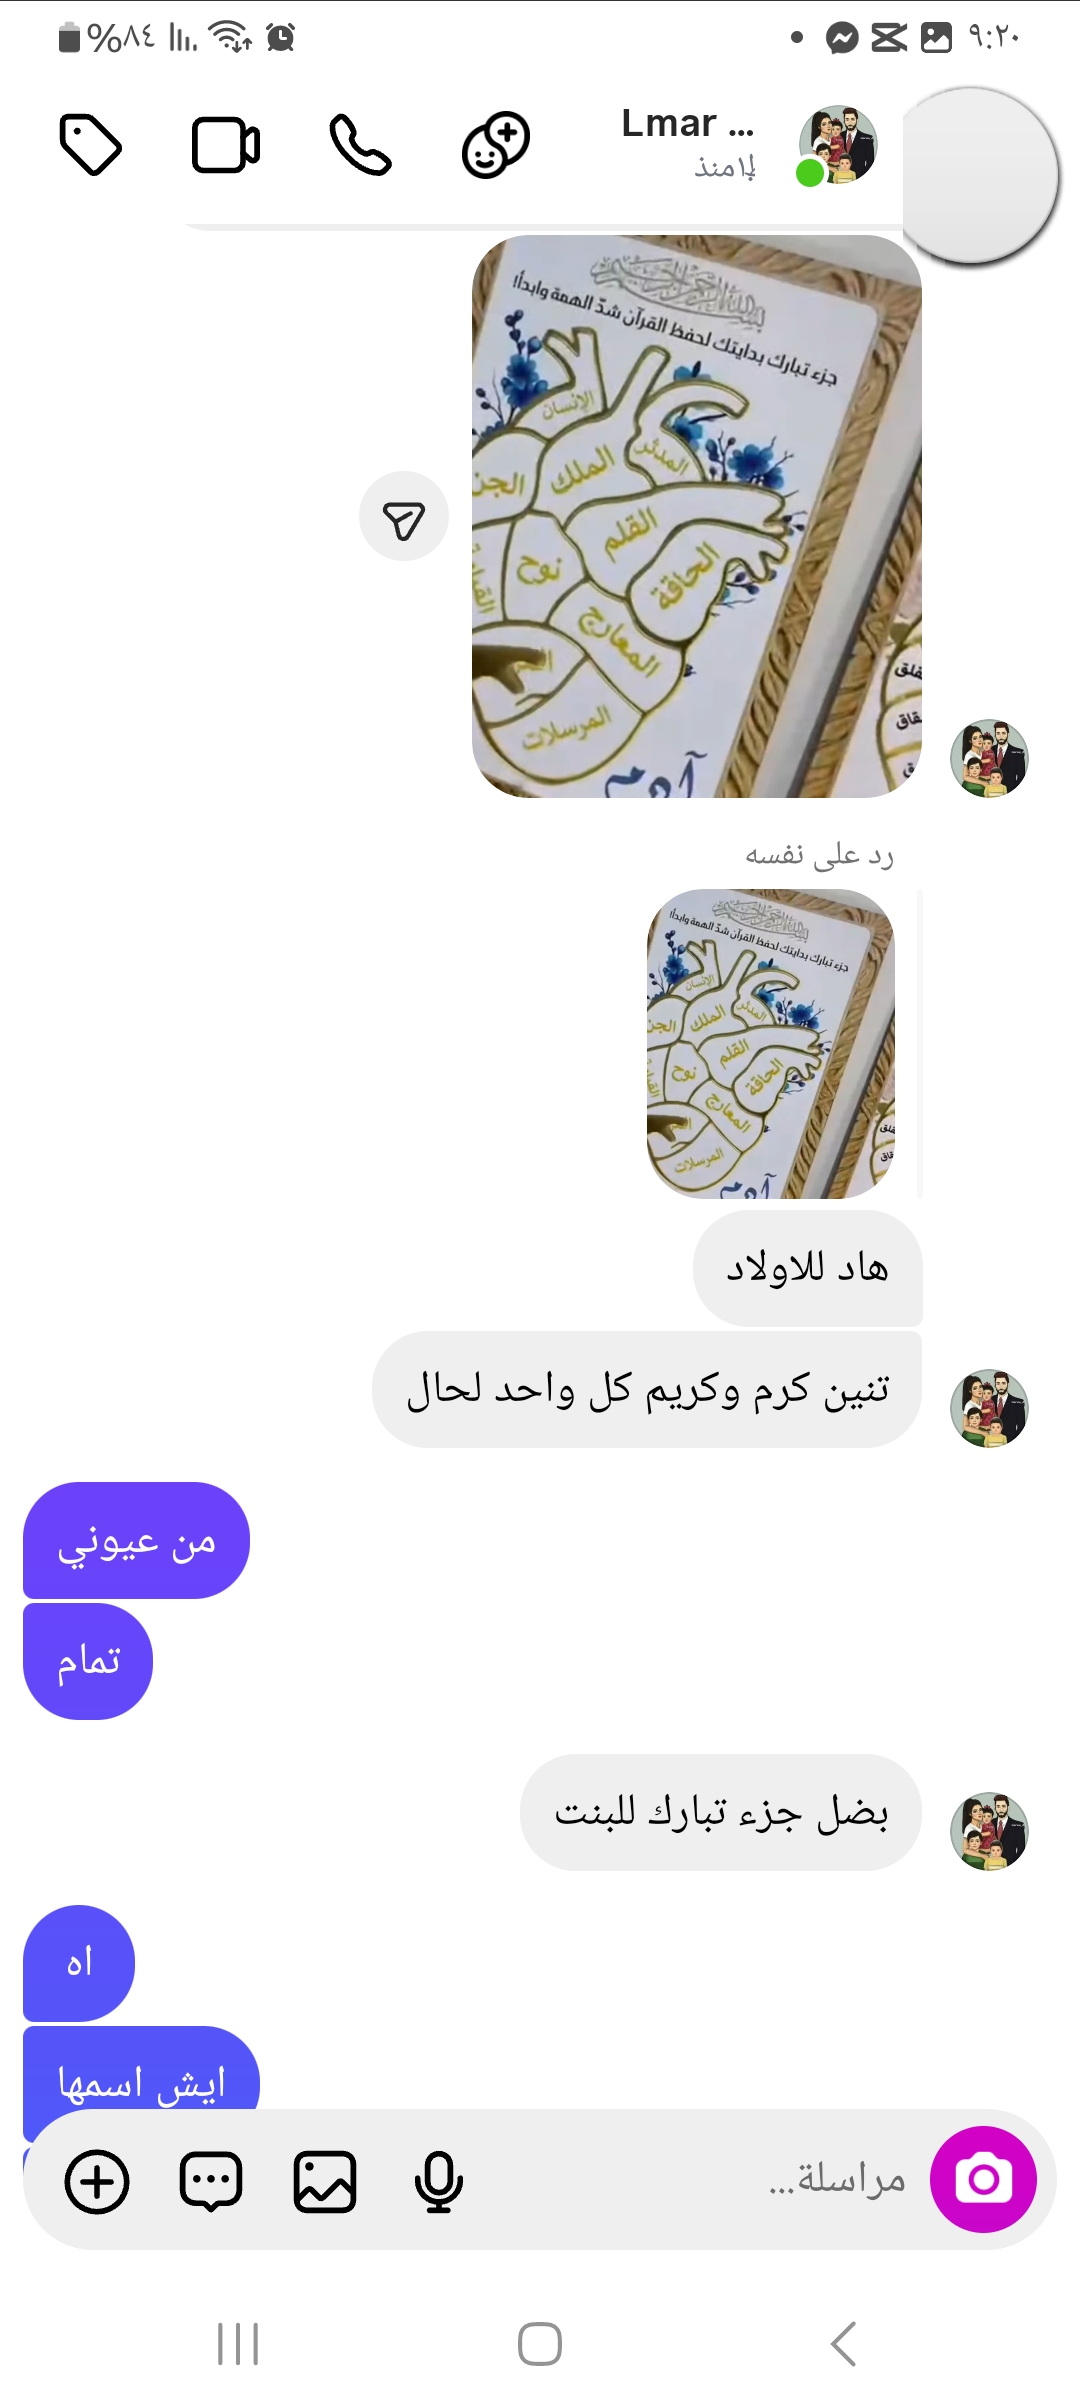Tap the tag label icon
The image size is (1080, 2408).
(90, 145)
